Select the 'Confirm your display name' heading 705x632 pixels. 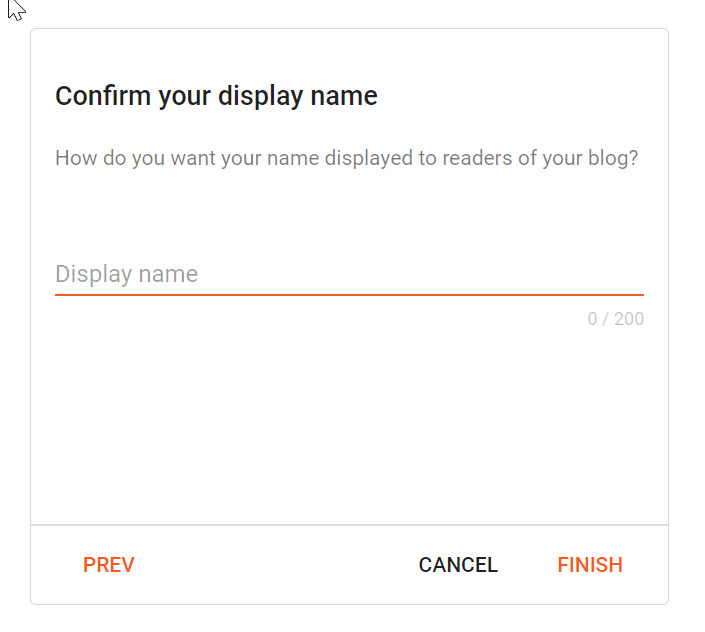(216, 96)
